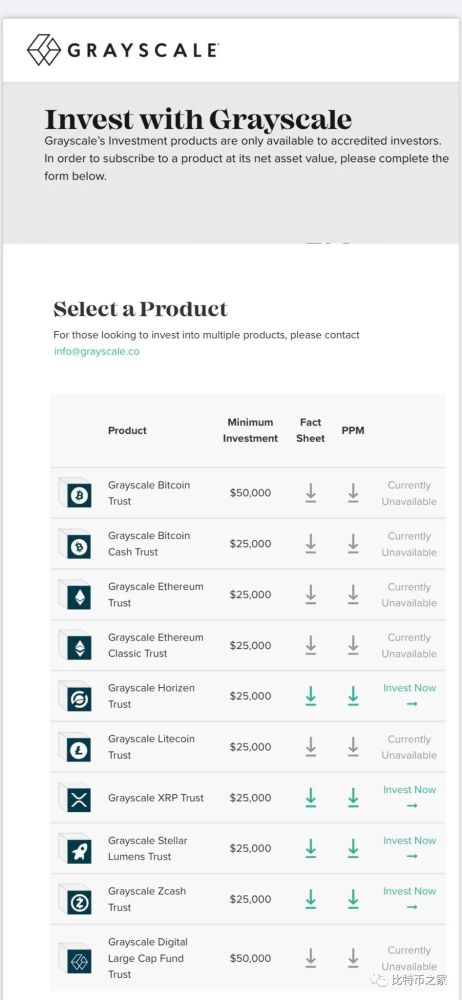Screen dimensions: 462x1000
Task: Download the Stellar Lumens Trust fact sheet
Action: 311,848
